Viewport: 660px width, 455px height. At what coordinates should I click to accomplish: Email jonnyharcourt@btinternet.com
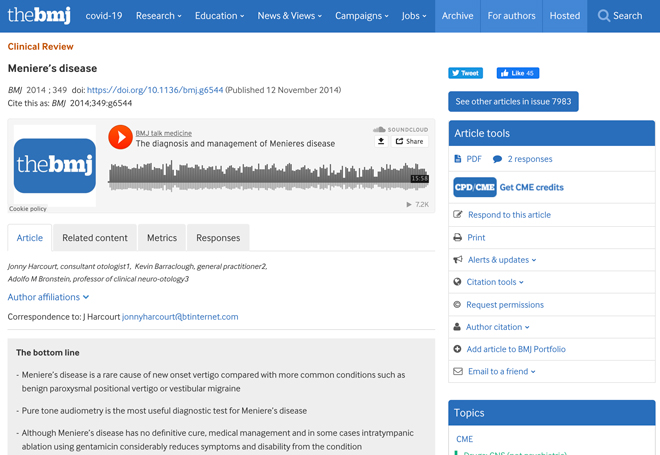(x=180, y=317)
